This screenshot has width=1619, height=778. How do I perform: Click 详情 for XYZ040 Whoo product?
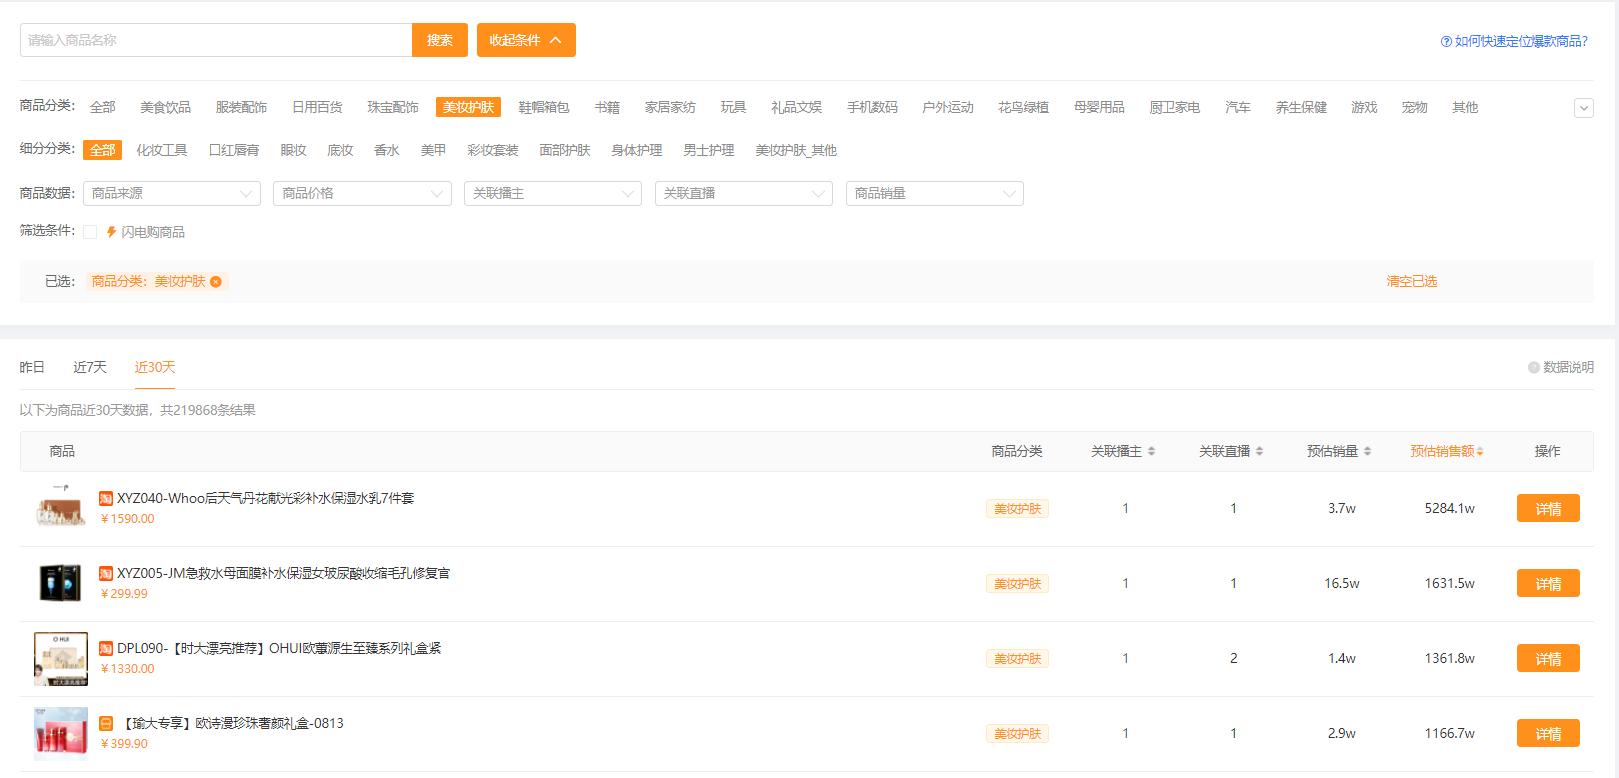pyautogui.click(x=1548, y=508)
